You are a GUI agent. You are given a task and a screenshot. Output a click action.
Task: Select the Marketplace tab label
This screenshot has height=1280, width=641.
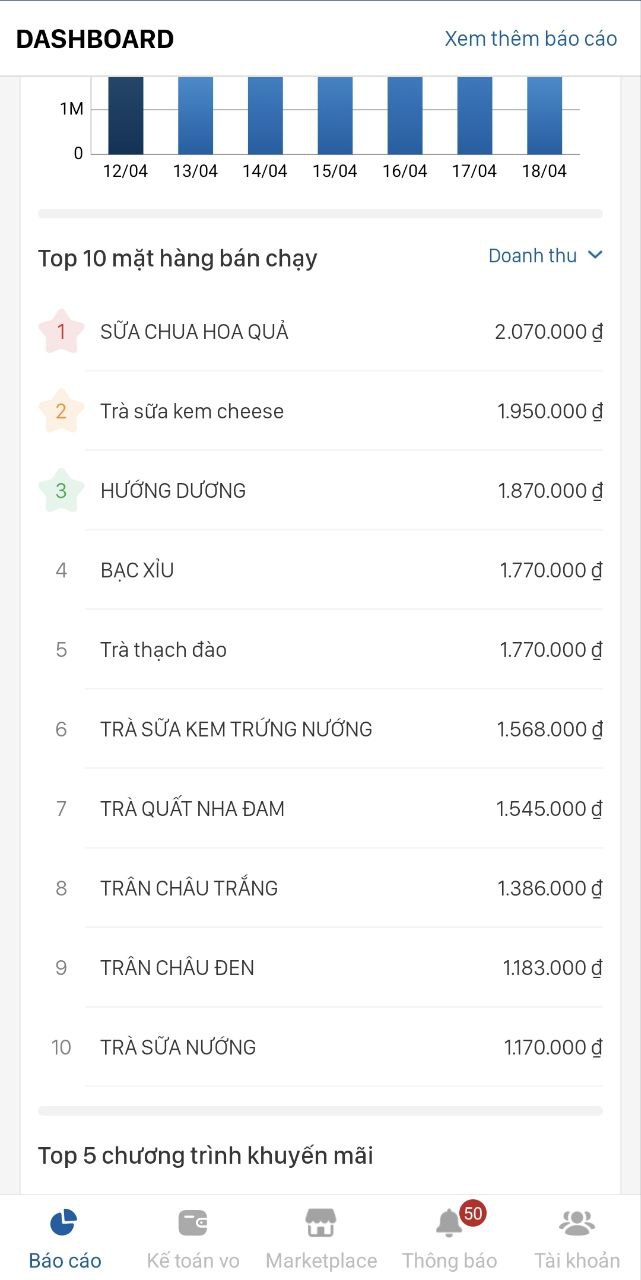[321, 1261]
